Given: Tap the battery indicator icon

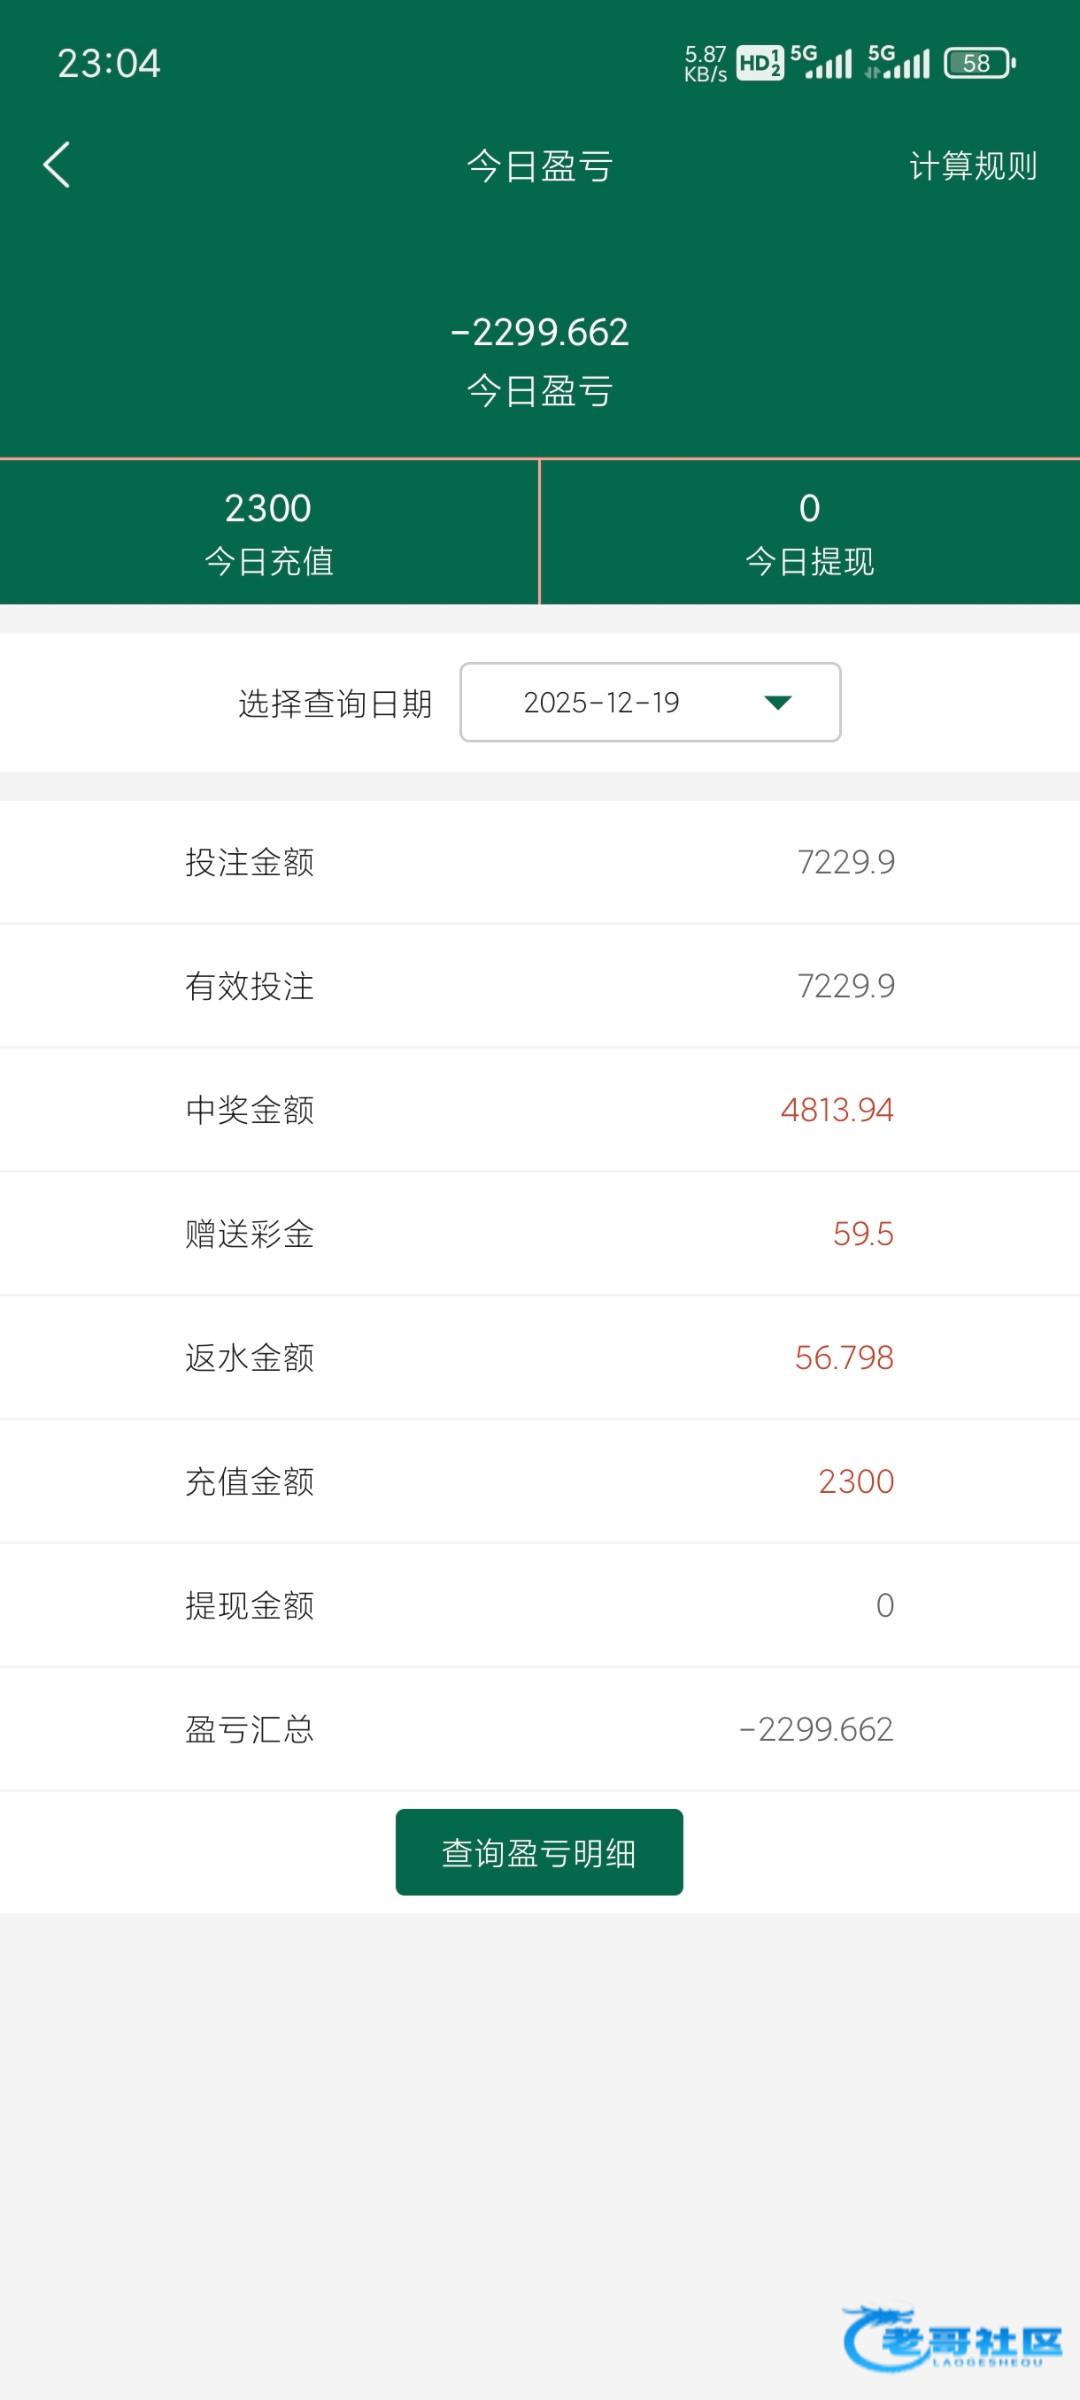Looking at the screenshot, I should [979, 63].
